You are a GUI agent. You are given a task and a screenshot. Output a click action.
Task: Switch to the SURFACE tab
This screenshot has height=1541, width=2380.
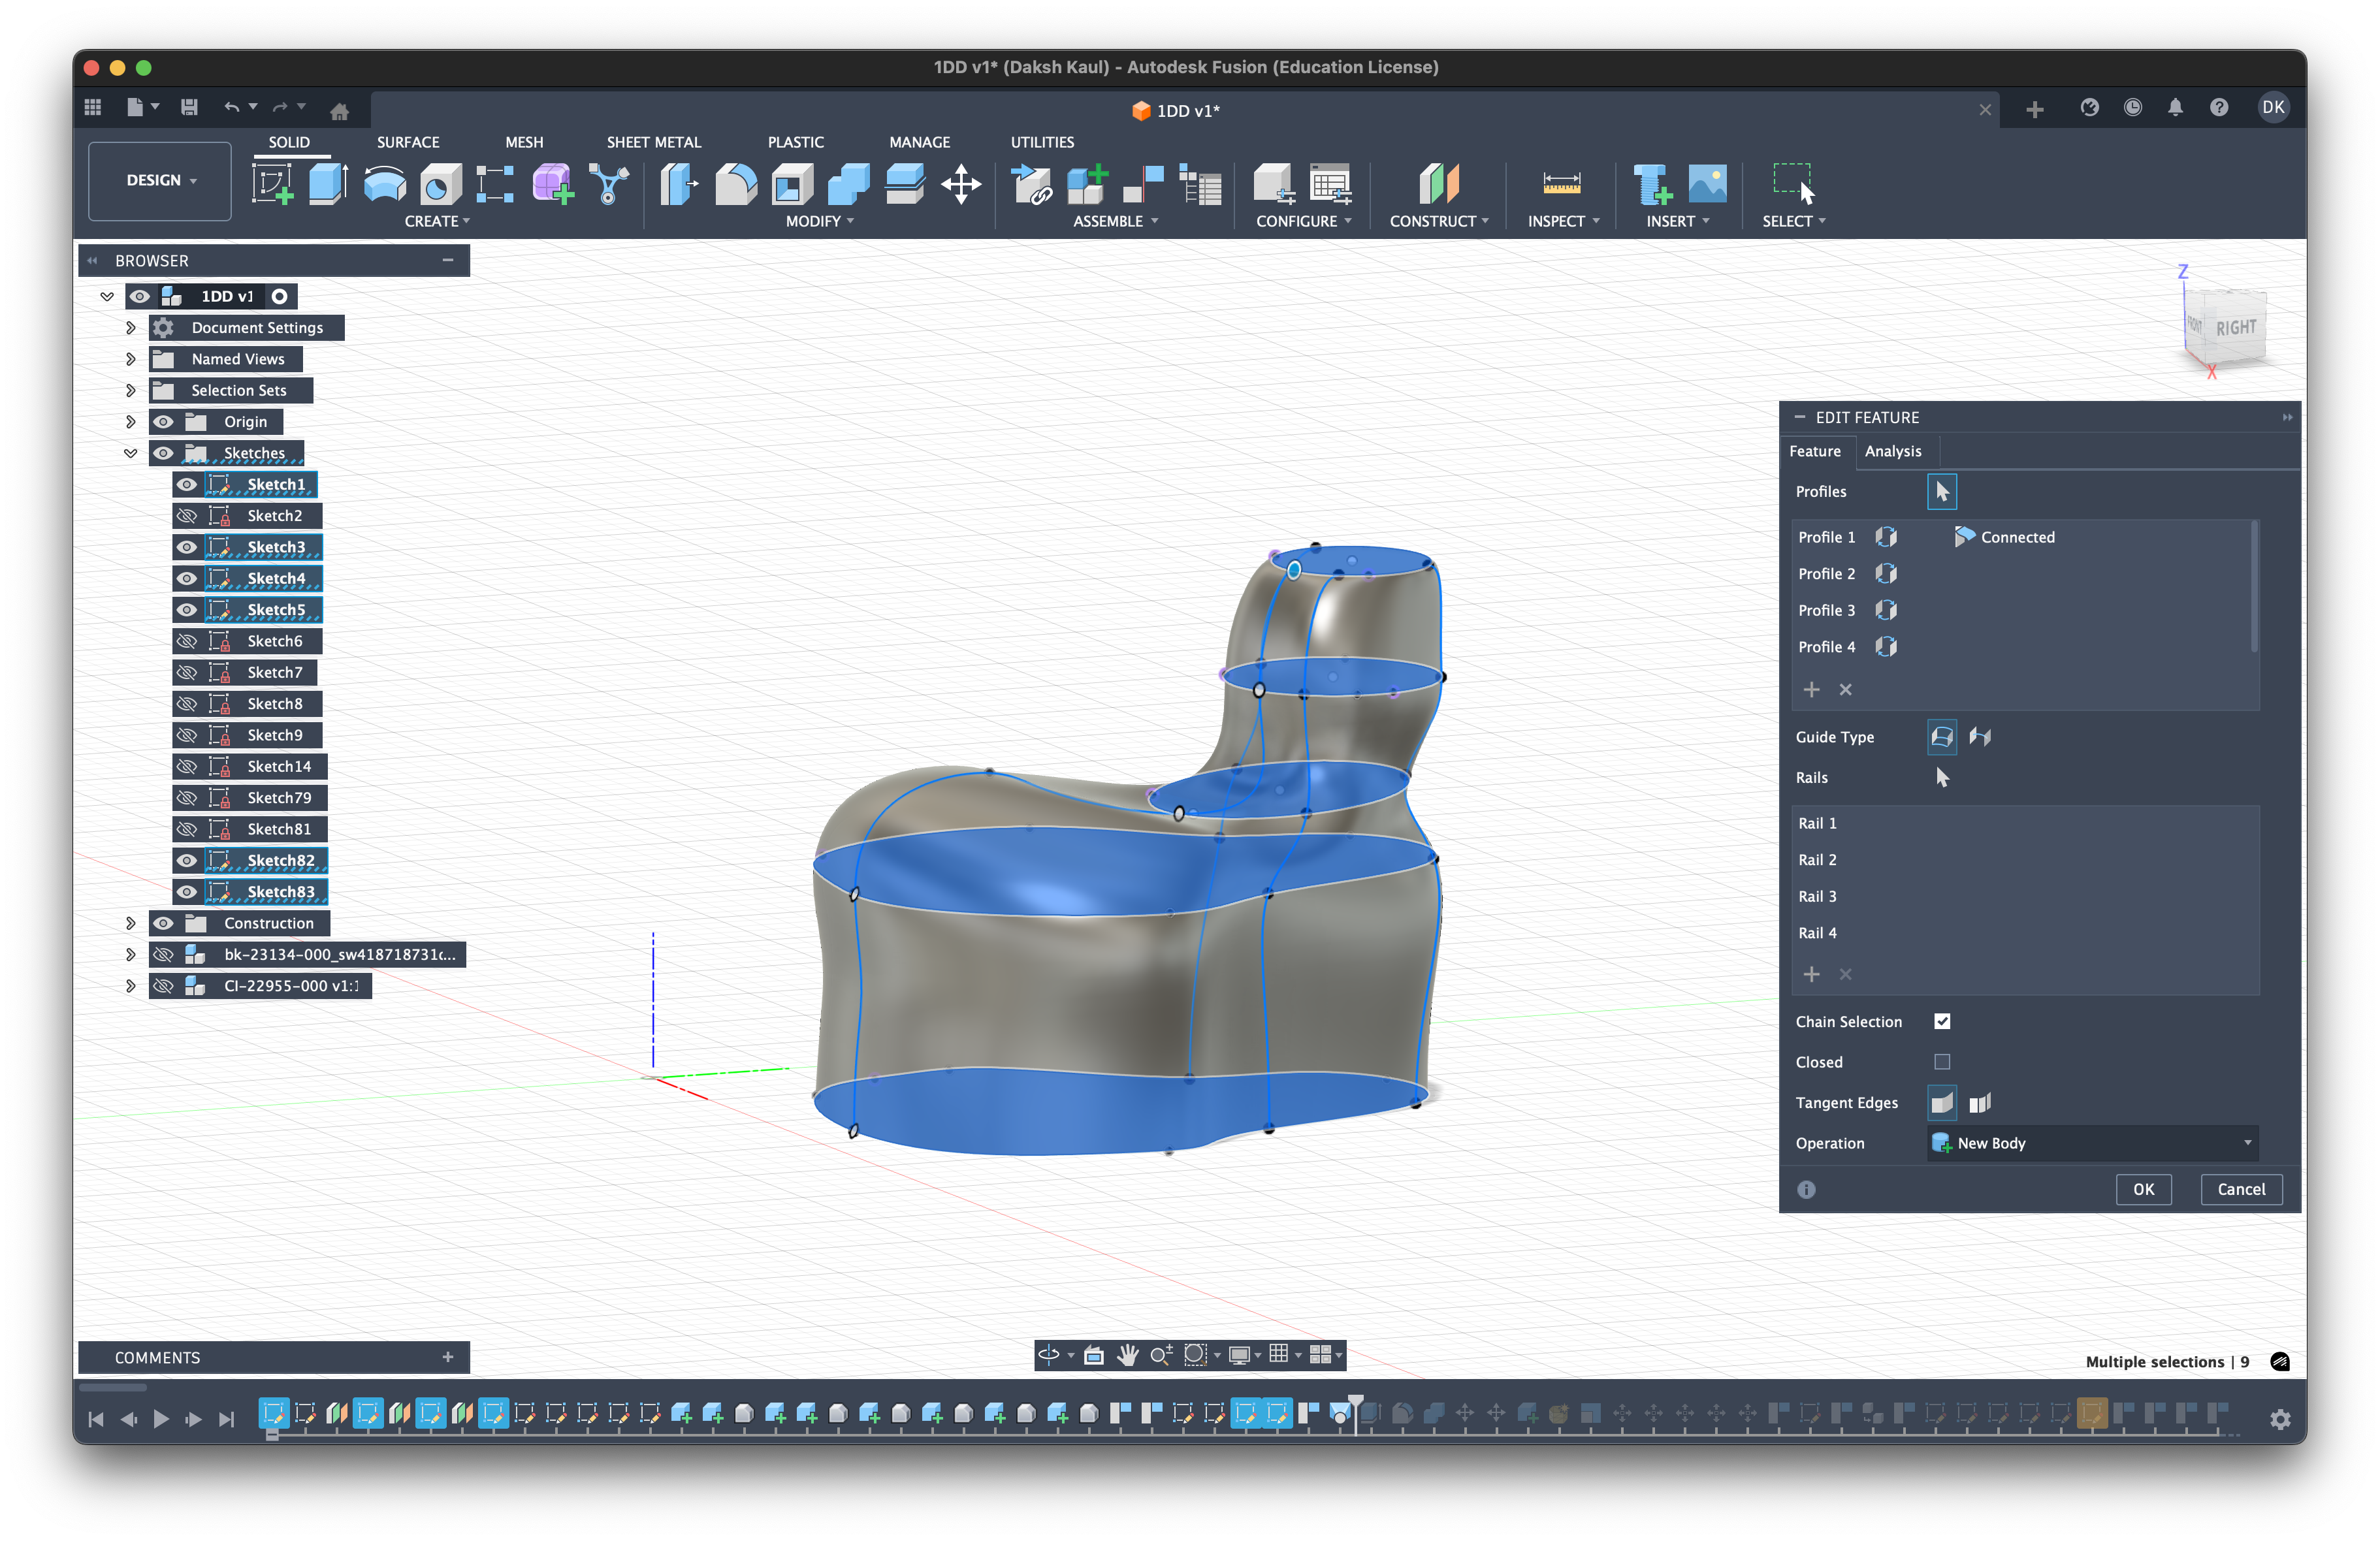click(408, 142)
